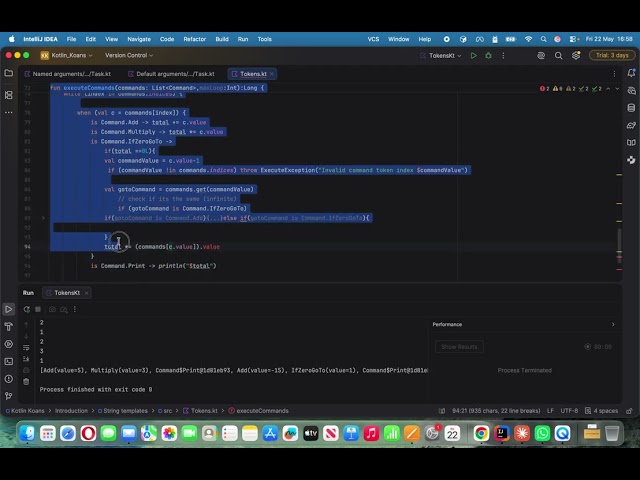Jump to next highlighted error arrow
The width and height of the screenshot is (640, 480).
617,89
